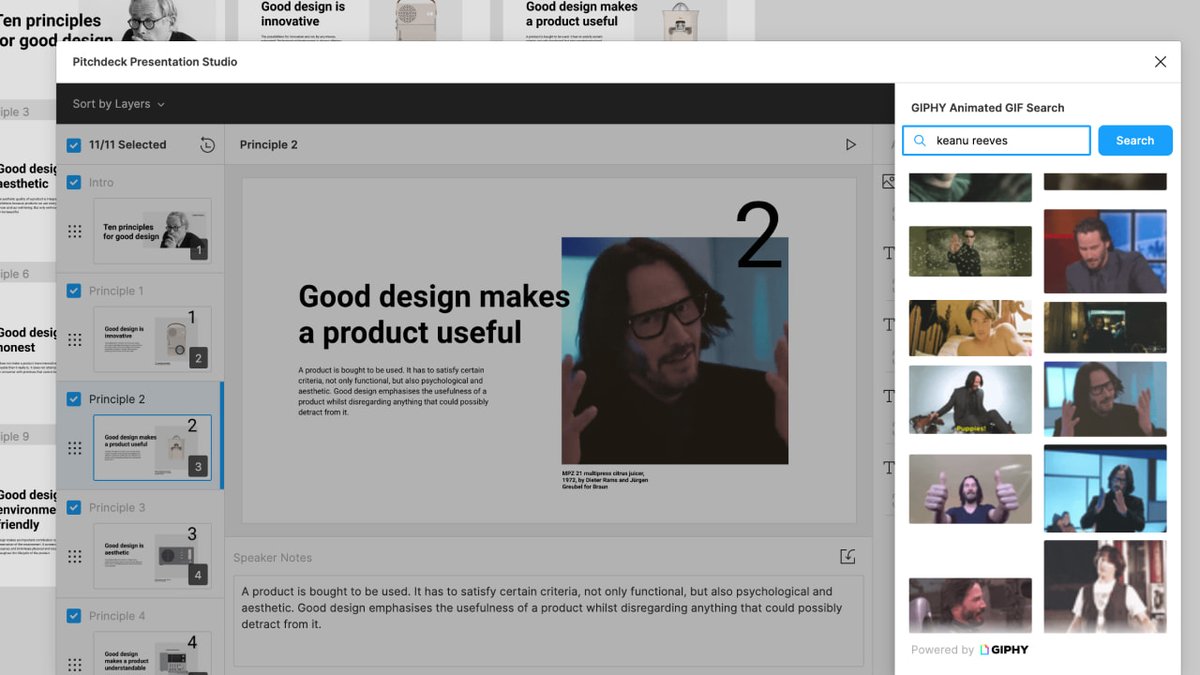Image resolution: width=1200 pixels, height=675 pixels.
Task: Click the Principle 1 label in the slide list
Action: coord(116,291)
